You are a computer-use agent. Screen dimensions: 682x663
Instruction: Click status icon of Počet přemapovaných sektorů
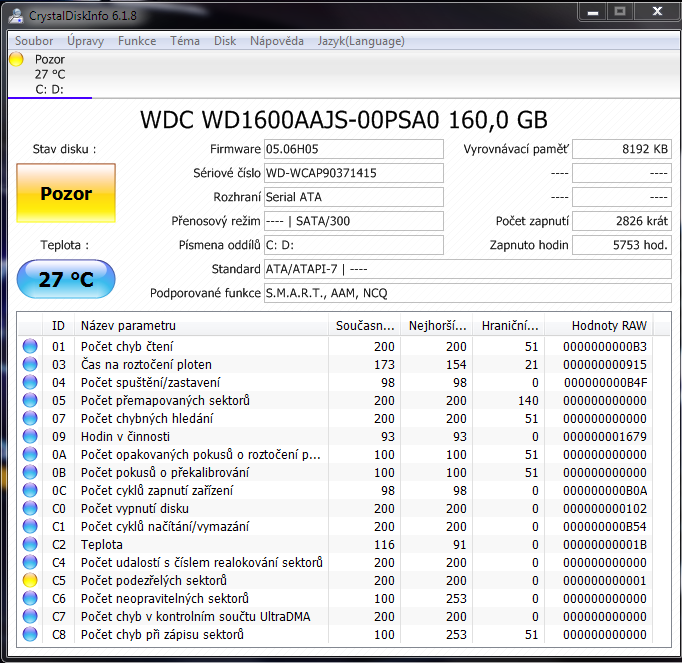click(30, 400)
